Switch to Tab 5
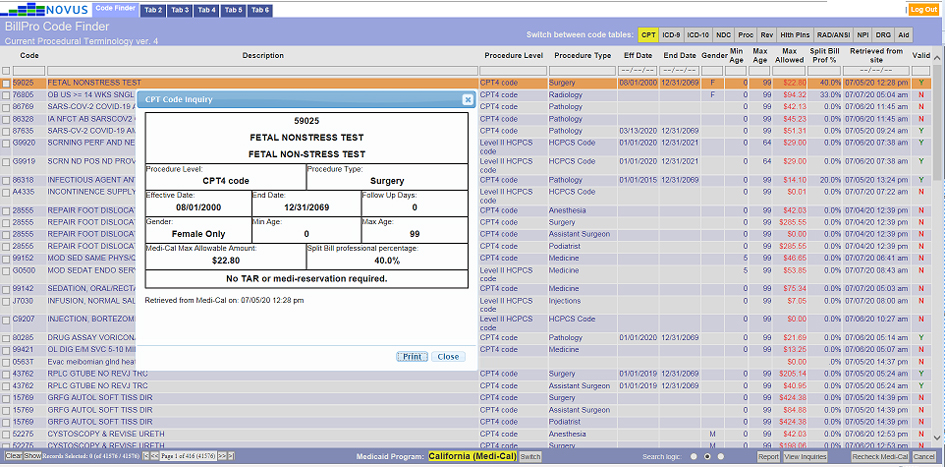The image size is (945, 467). tap(233, 10)
